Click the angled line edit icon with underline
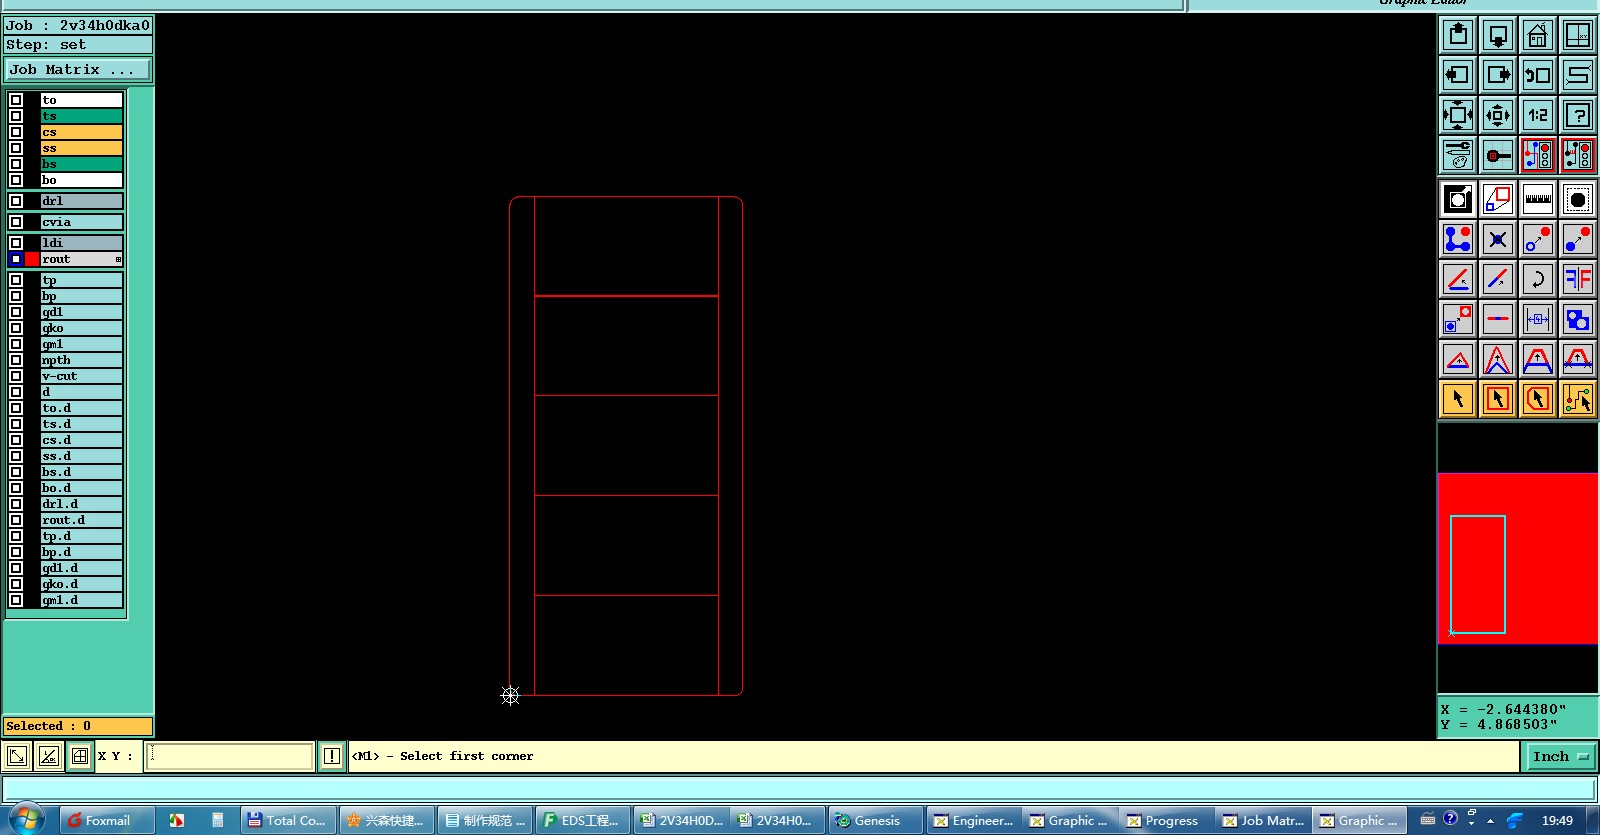This screenshot has height=835, width=1600. click(x=1458, y=279)
